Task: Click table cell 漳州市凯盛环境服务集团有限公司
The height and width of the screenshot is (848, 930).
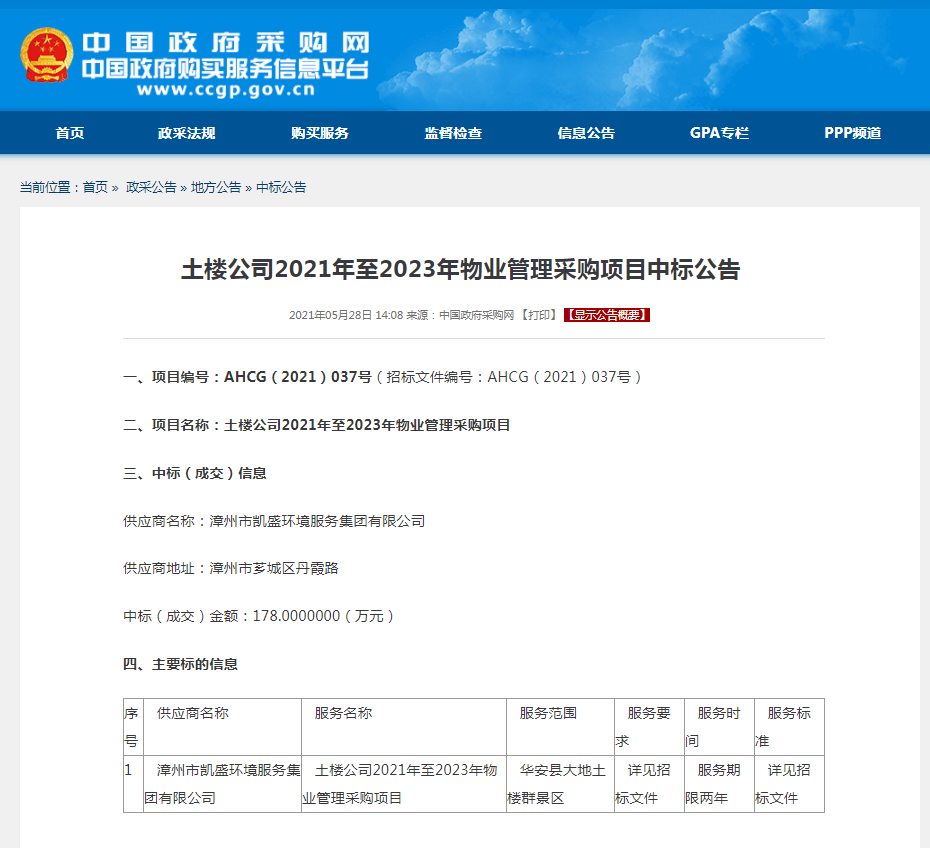Action: [x=222, y=784]
